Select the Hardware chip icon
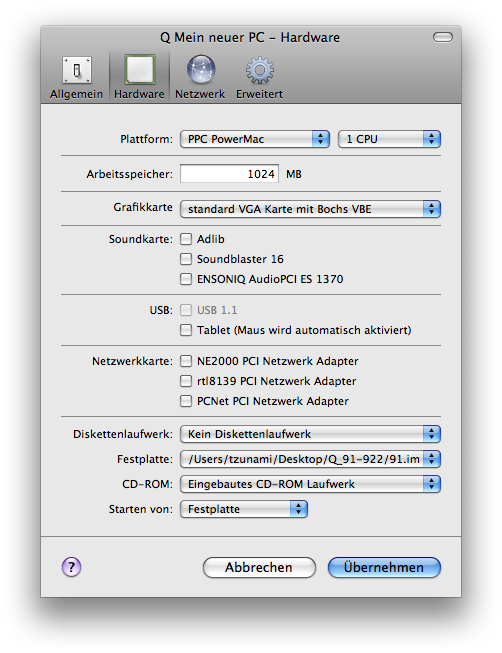502x653 pixels. [140, 69]
